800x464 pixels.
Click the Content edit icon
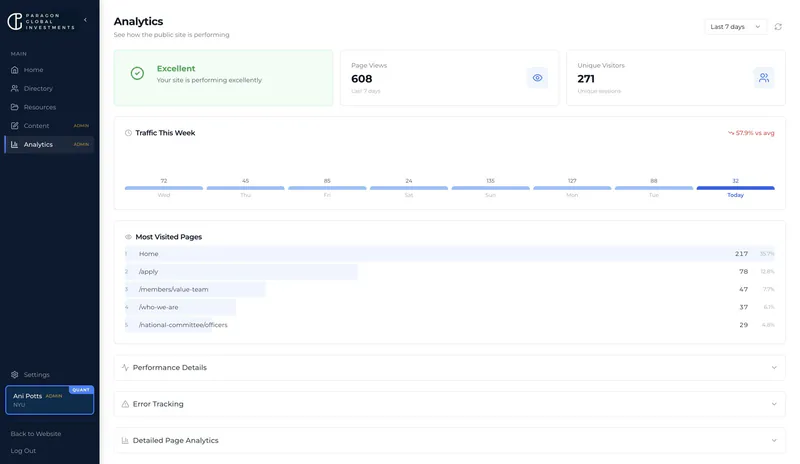pyautogui.click(x=15, y=126)
